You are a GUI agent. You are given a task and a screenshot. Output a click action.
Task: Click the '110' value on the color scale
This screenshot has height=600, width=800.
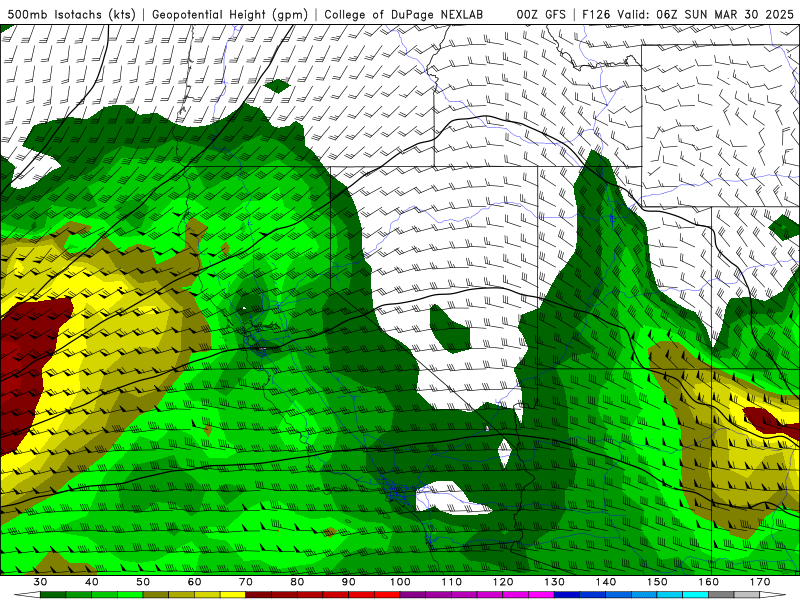click(x=452, y=582)
